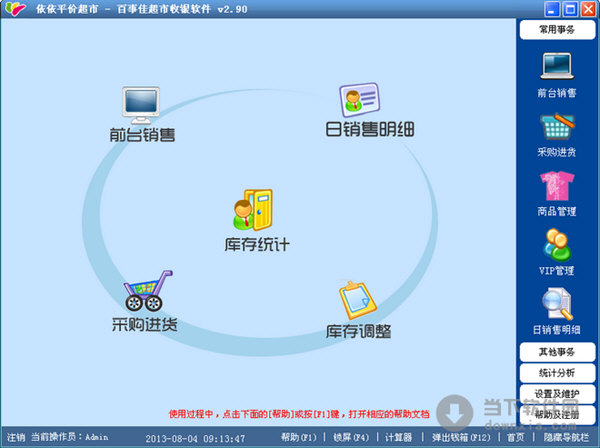
Task: Select 前台销售 laptop icon in sidebar
Action: click(557, 67)
